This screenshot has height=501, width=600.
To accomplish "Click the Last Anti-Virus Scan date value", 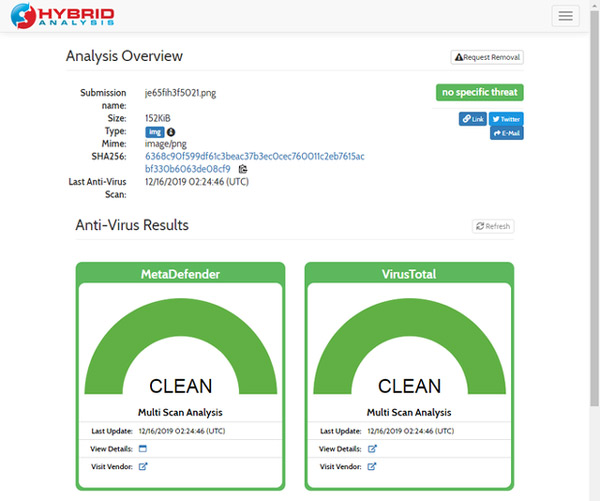I will point(197,182).
